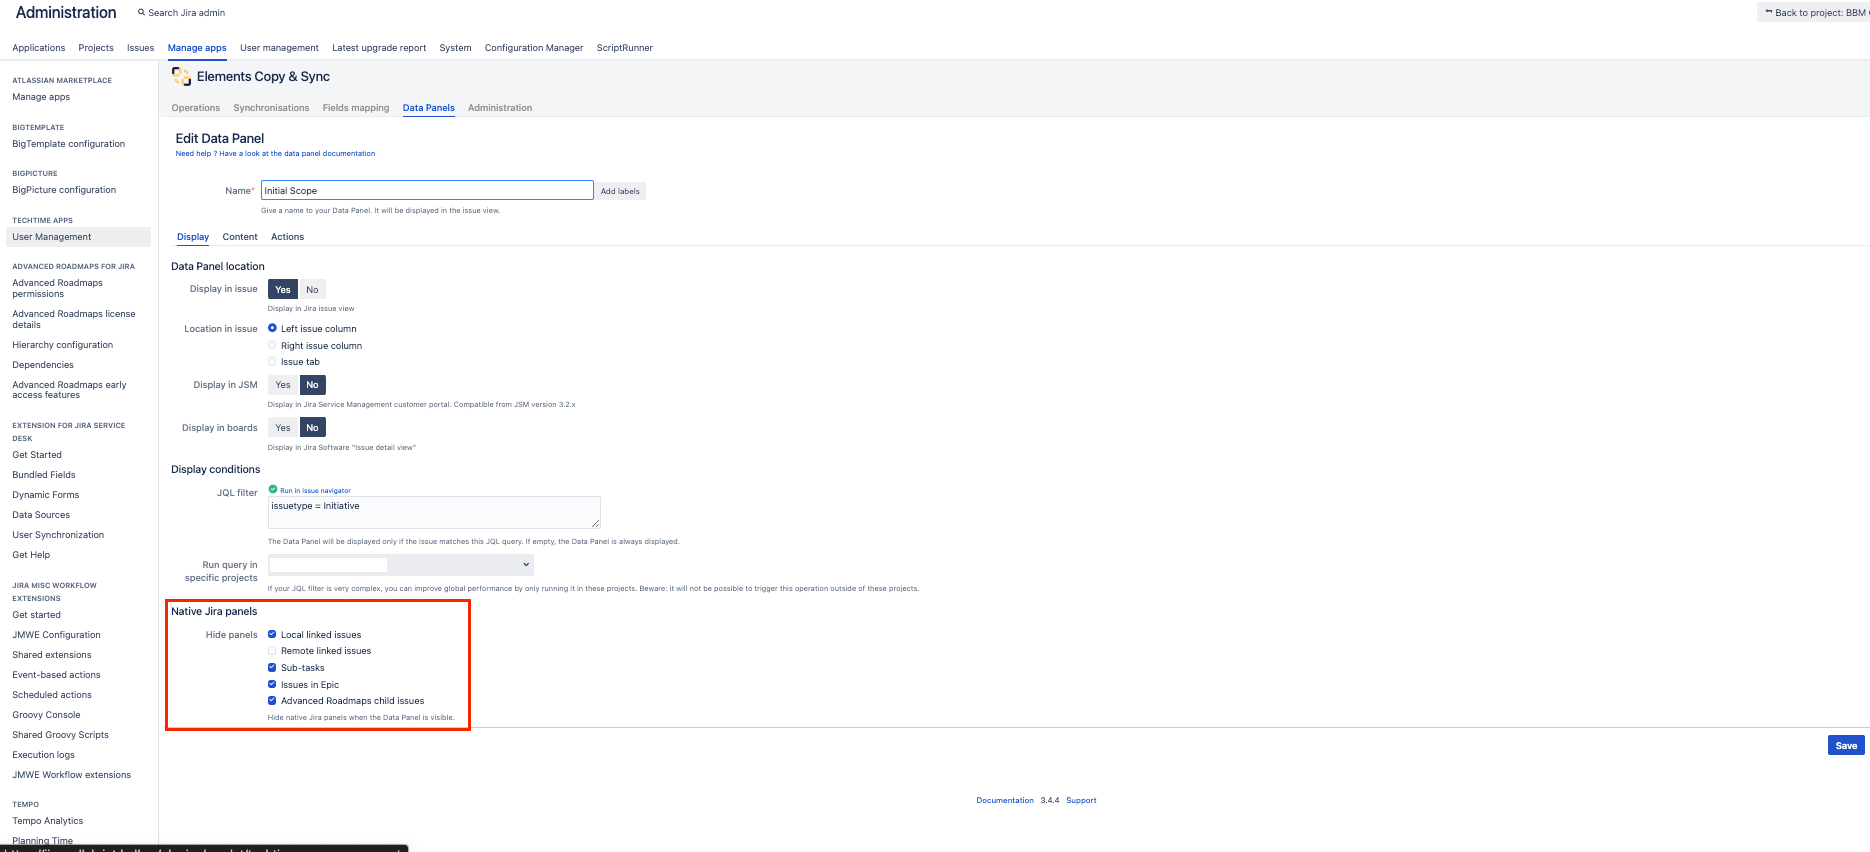Click the Save button
The height and width of the screenshot is (852, 1870).
[1846, 745]
